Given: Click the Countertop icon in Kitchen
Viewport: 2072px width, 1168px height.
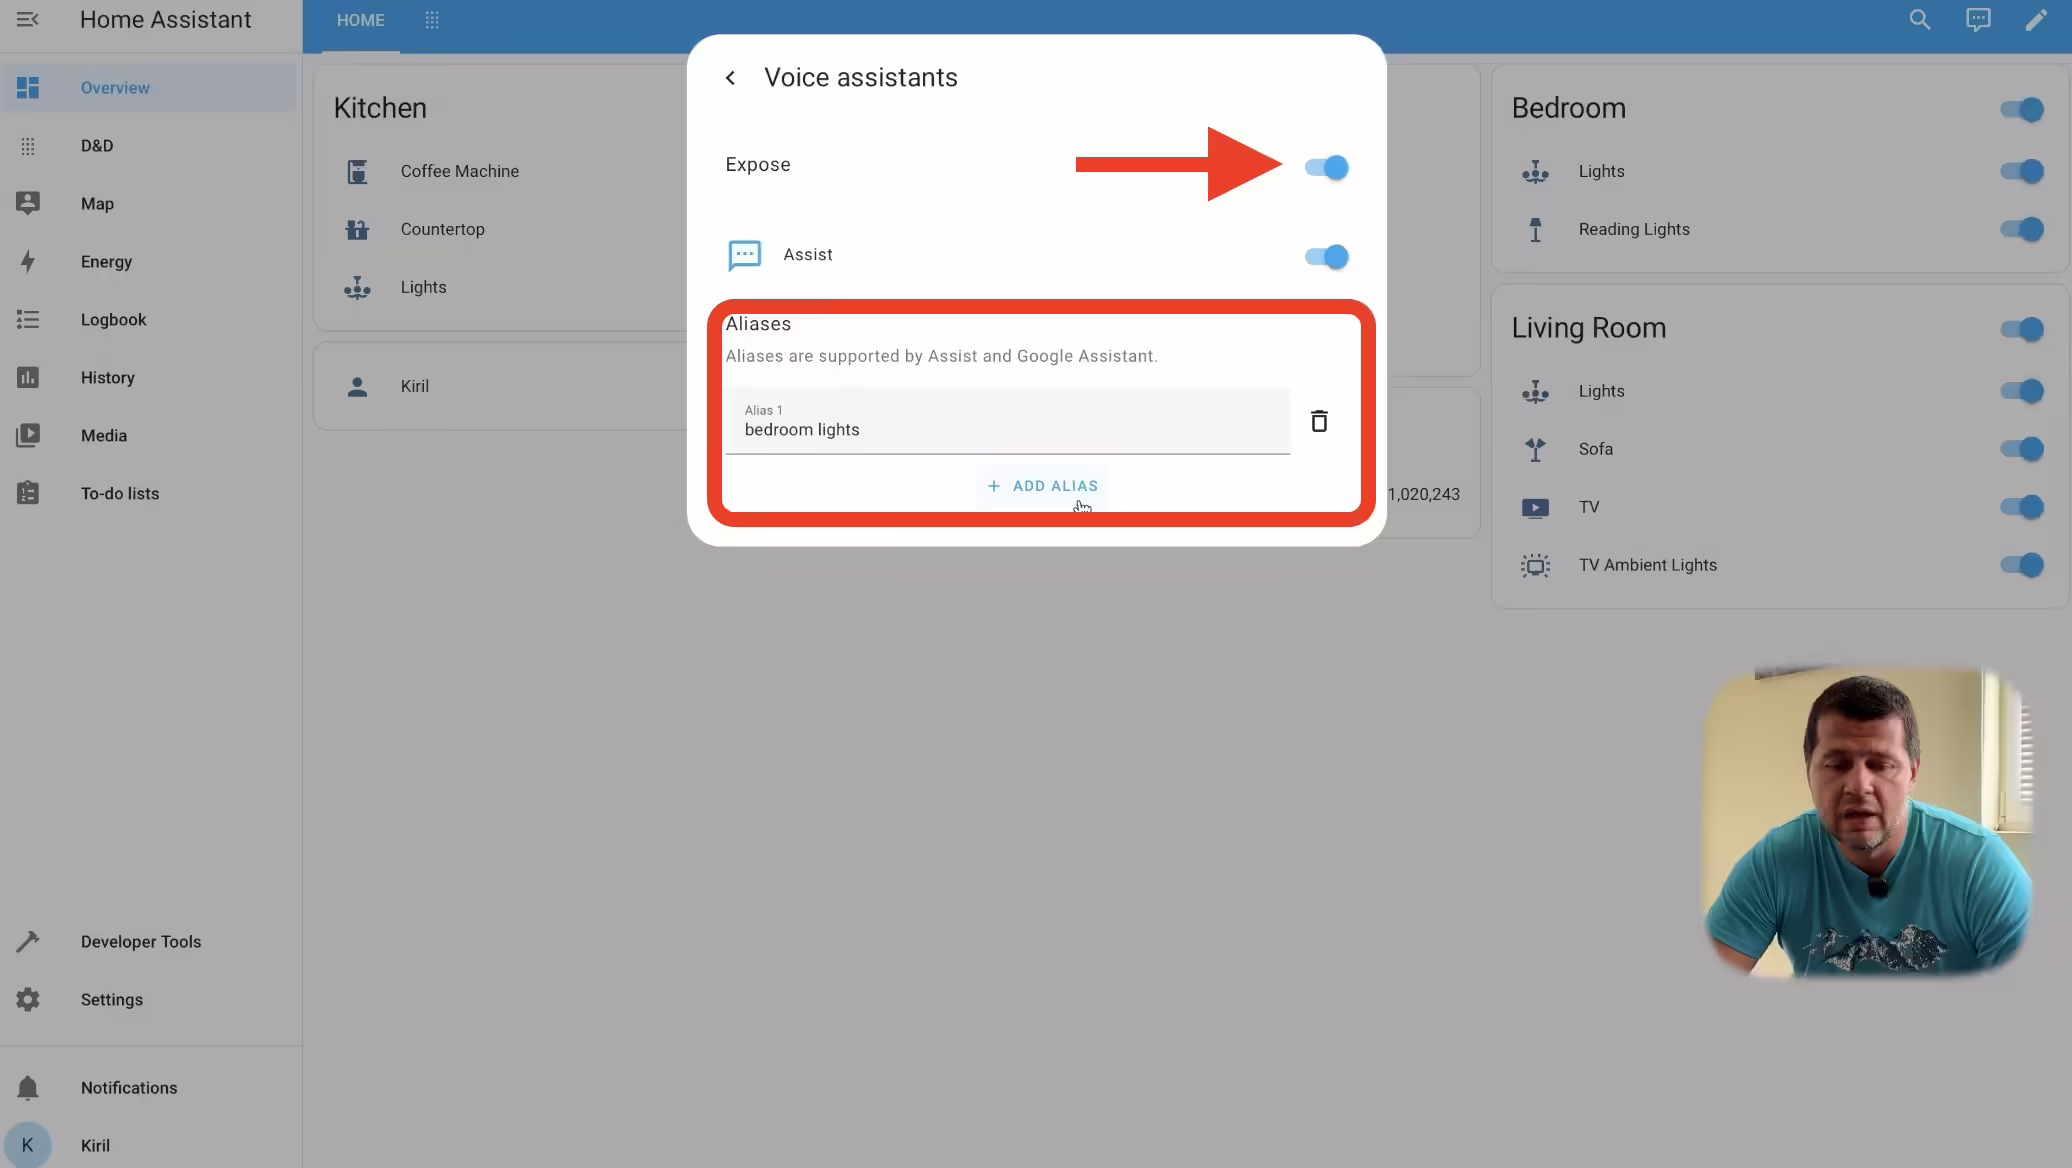Looking at the screenshot, I should (x=357, y=230).
